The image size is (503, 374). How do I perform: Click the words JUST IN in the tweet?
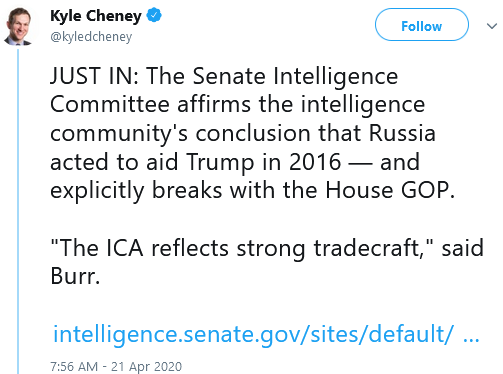pos(94,76)
